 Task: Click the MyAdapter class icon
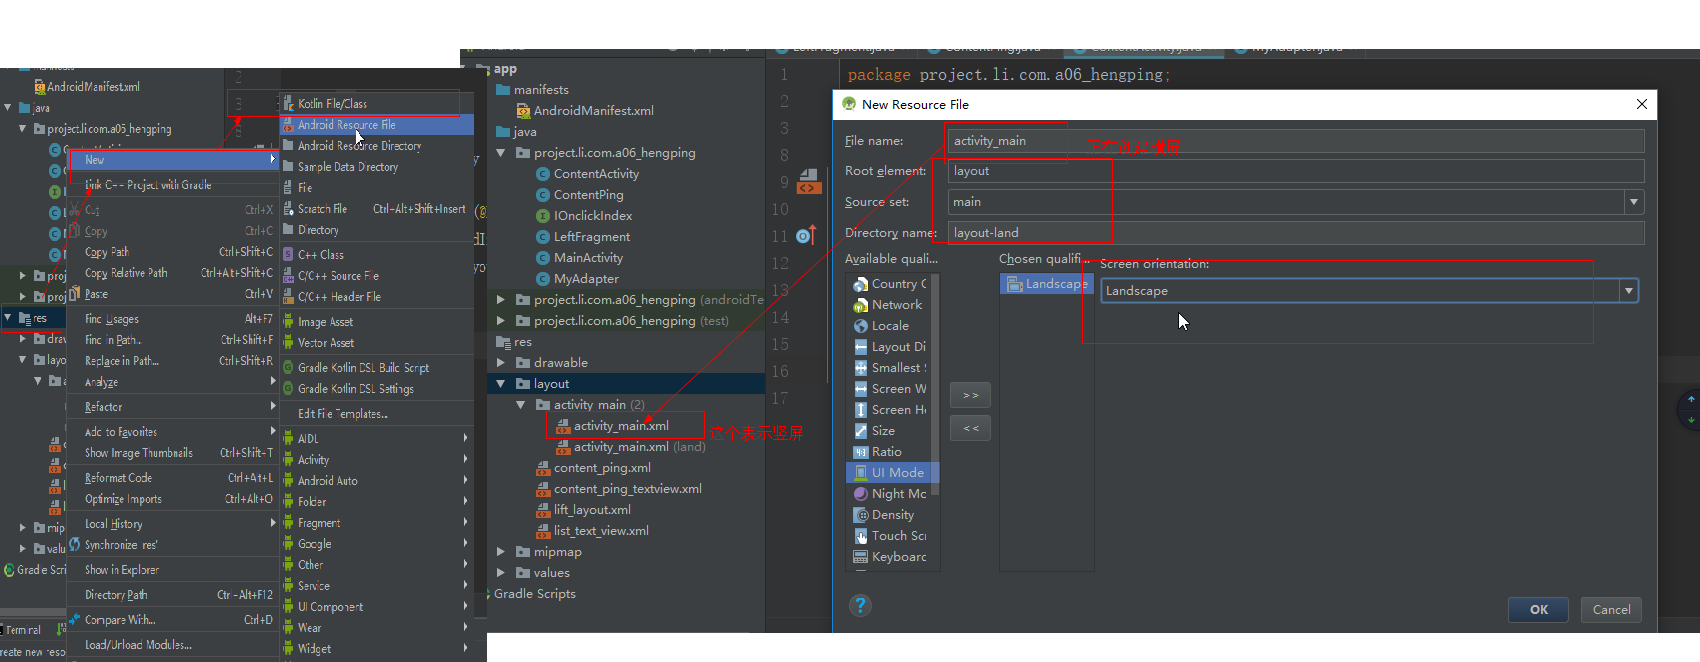(x=543, y=279)
